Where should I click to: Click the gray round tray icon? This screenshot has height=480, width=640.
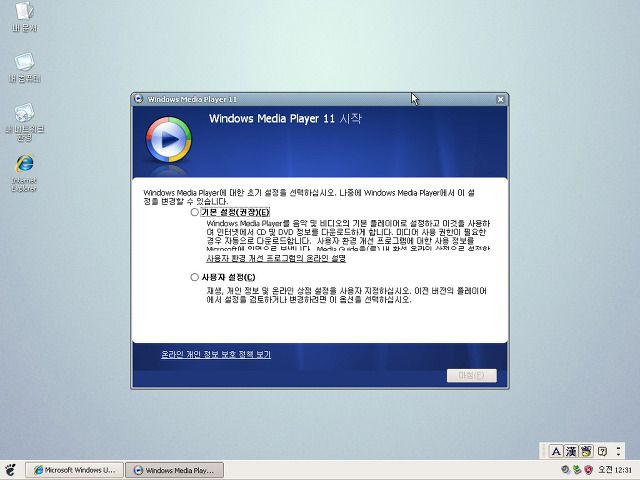click(565, 470)
